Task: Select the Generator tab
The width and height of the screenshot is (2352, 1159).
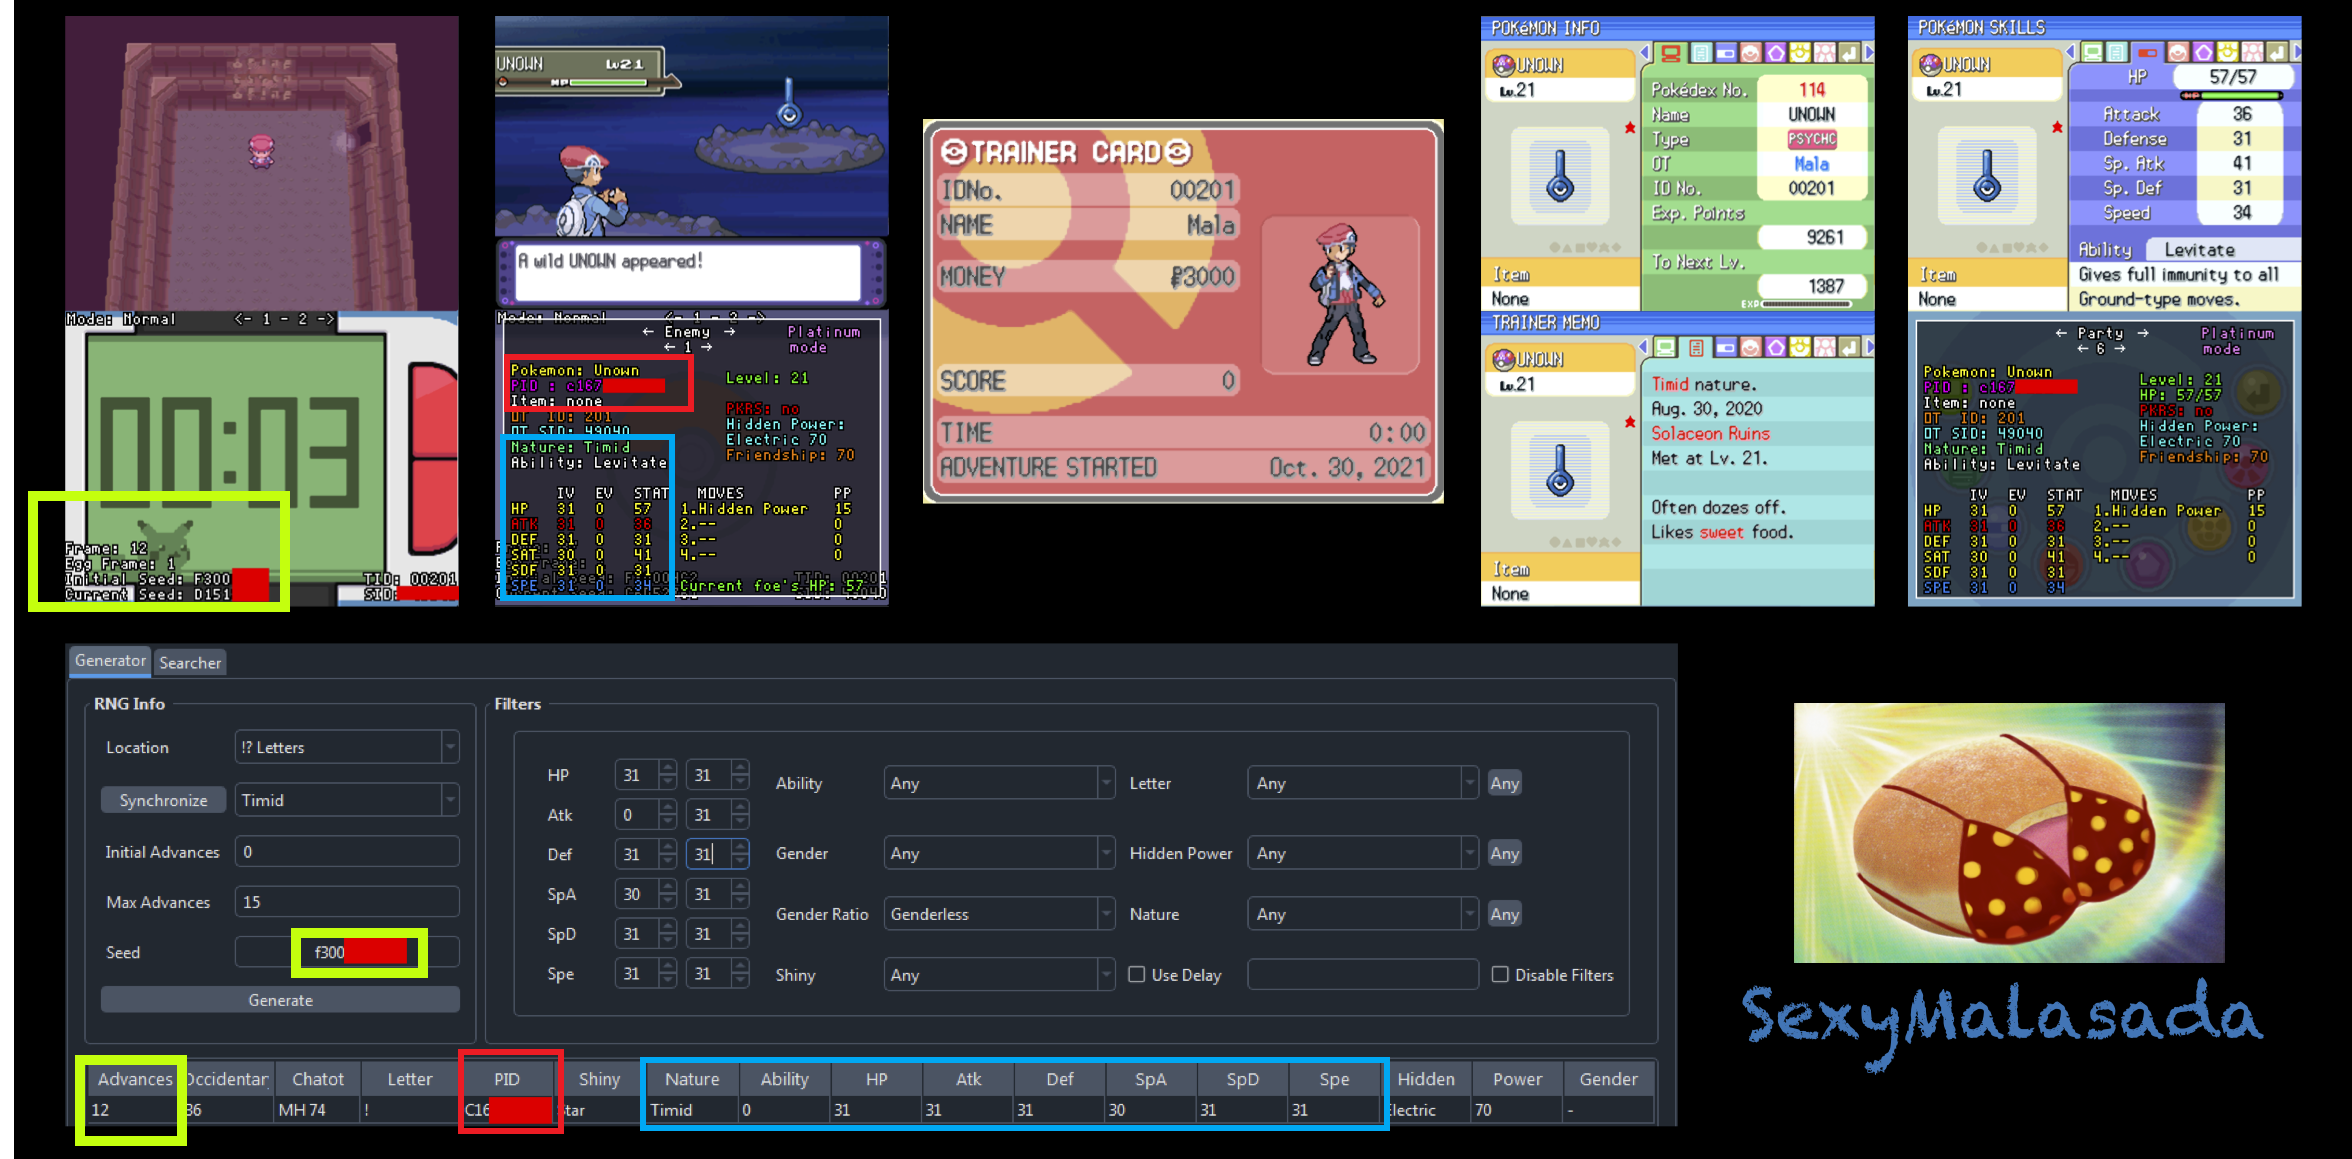Action: click(x=110, y=660)
